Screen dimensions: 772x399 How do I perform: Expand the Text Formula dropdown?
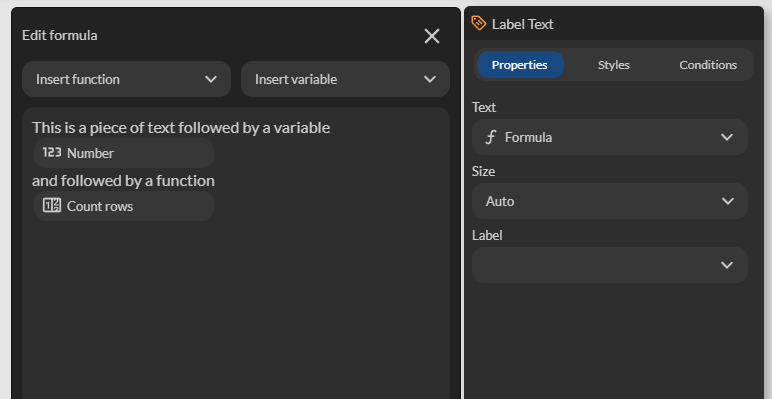click(x=610, y=137)
